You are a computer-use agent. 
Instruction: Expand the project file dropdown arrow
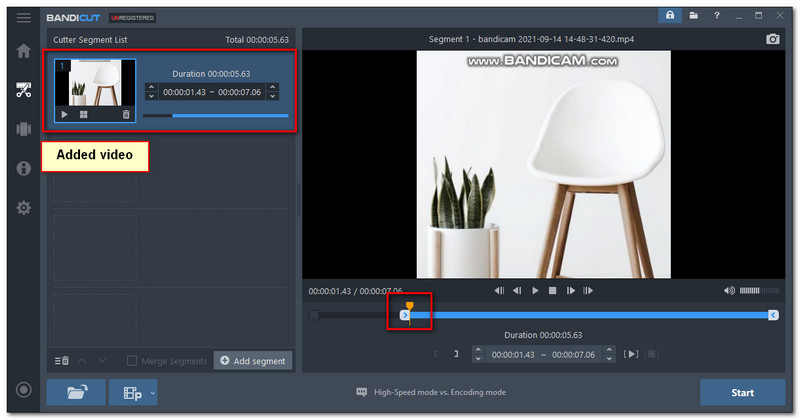(x=153, y=393)
